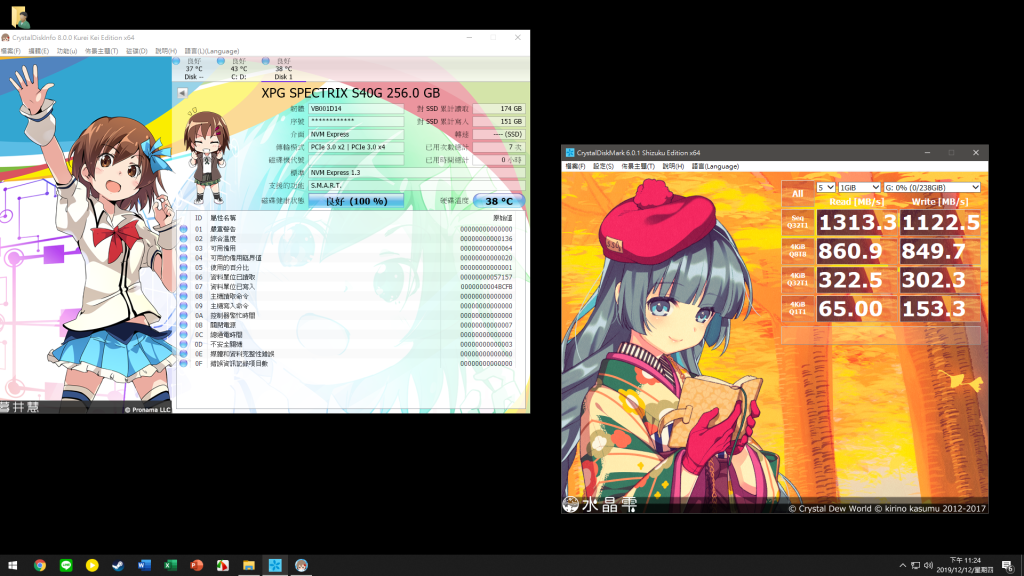Open CrystalDiskMark 語言(Language) menu
1024x576 pixels.
(x=715, y=167)
